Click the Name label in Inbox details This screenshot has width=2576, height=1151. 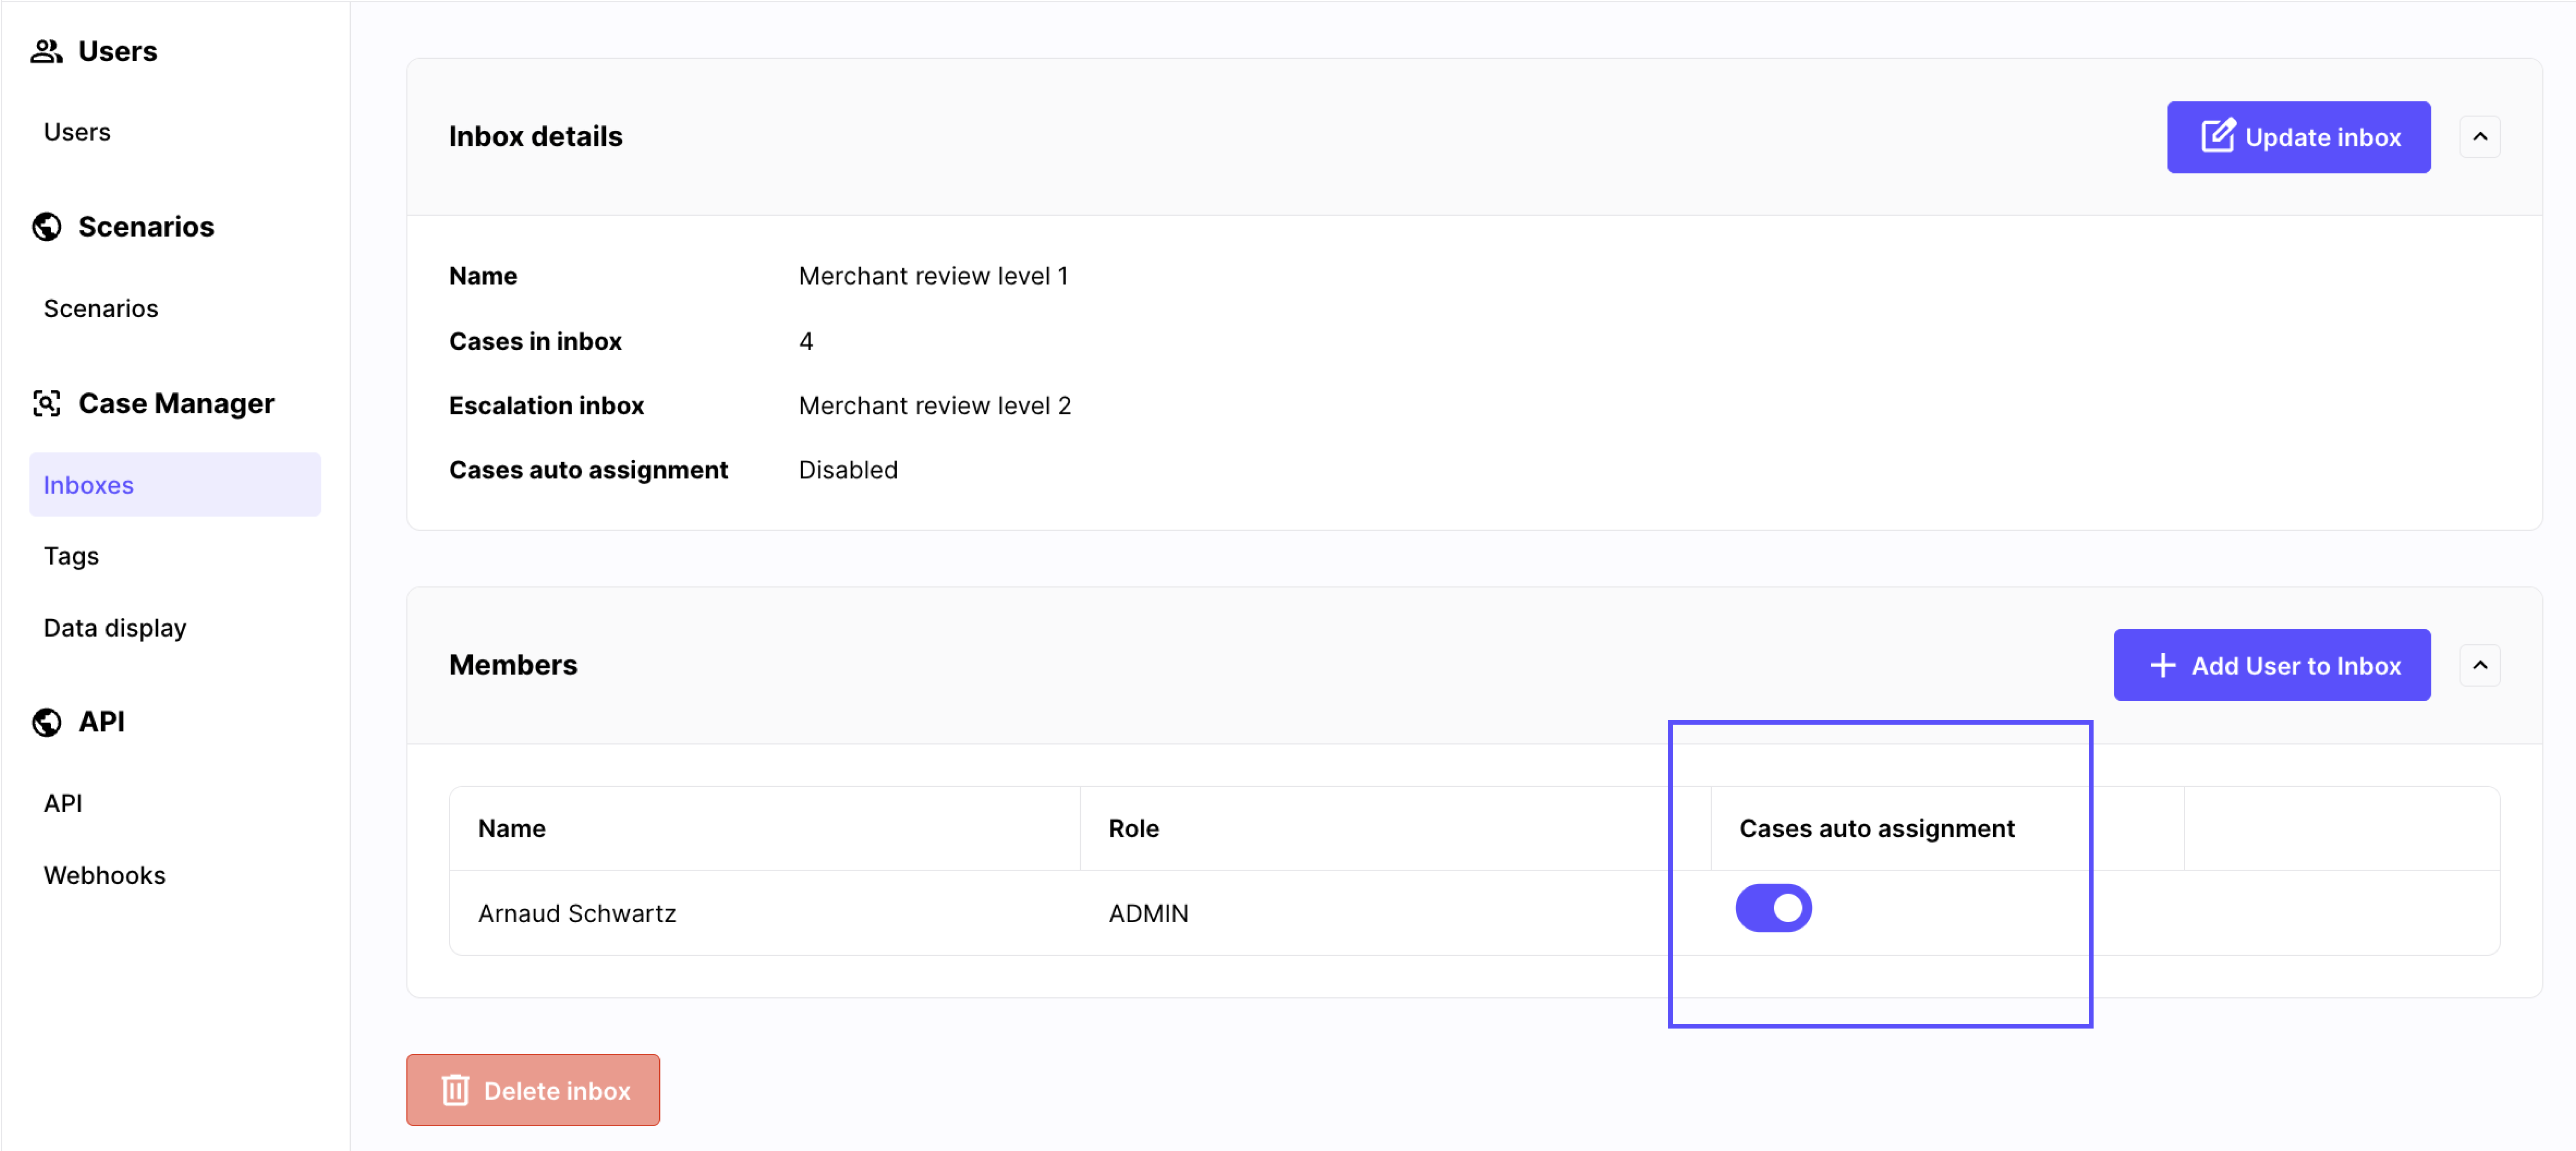[483, 276]
